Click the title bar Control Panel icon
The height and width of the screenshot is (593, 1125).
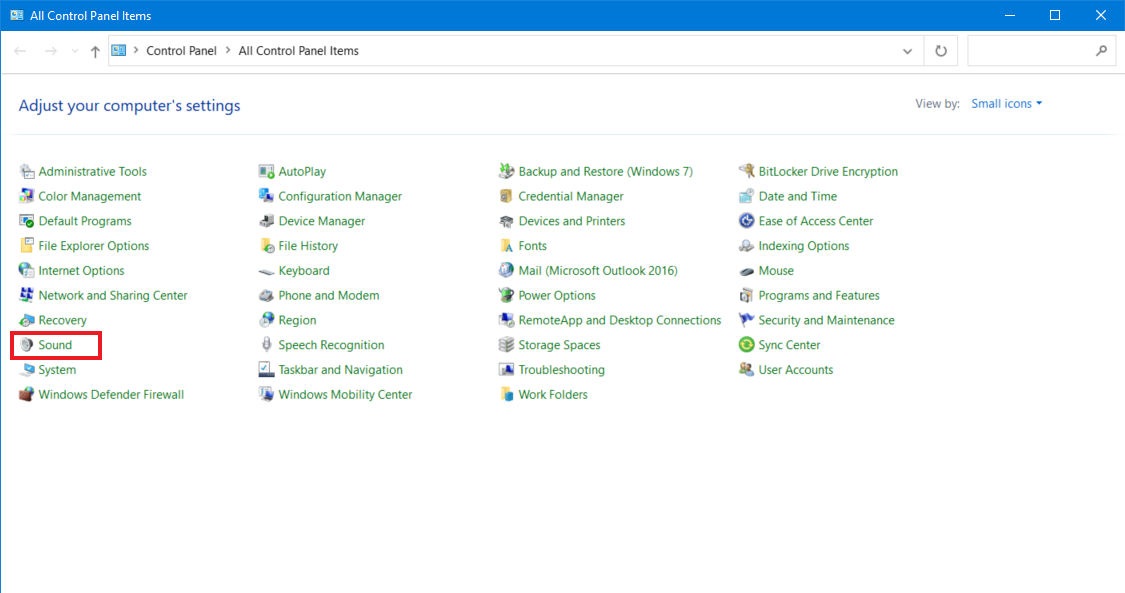click(17, 15)
